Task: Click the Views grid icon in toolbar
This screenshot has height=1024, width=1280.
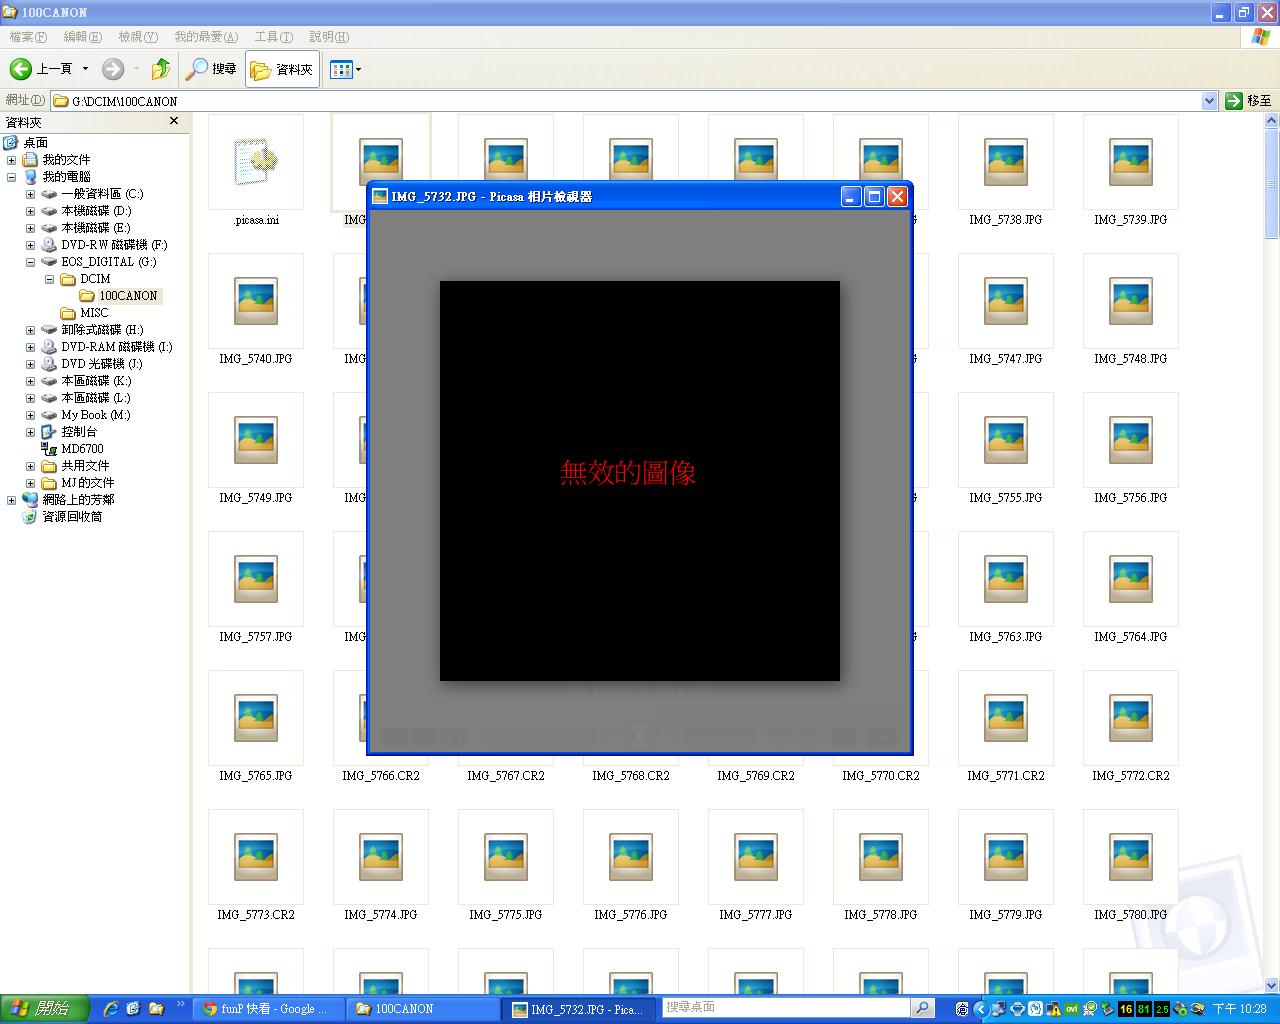Action: pyautogui.click(x=340, y=69)
